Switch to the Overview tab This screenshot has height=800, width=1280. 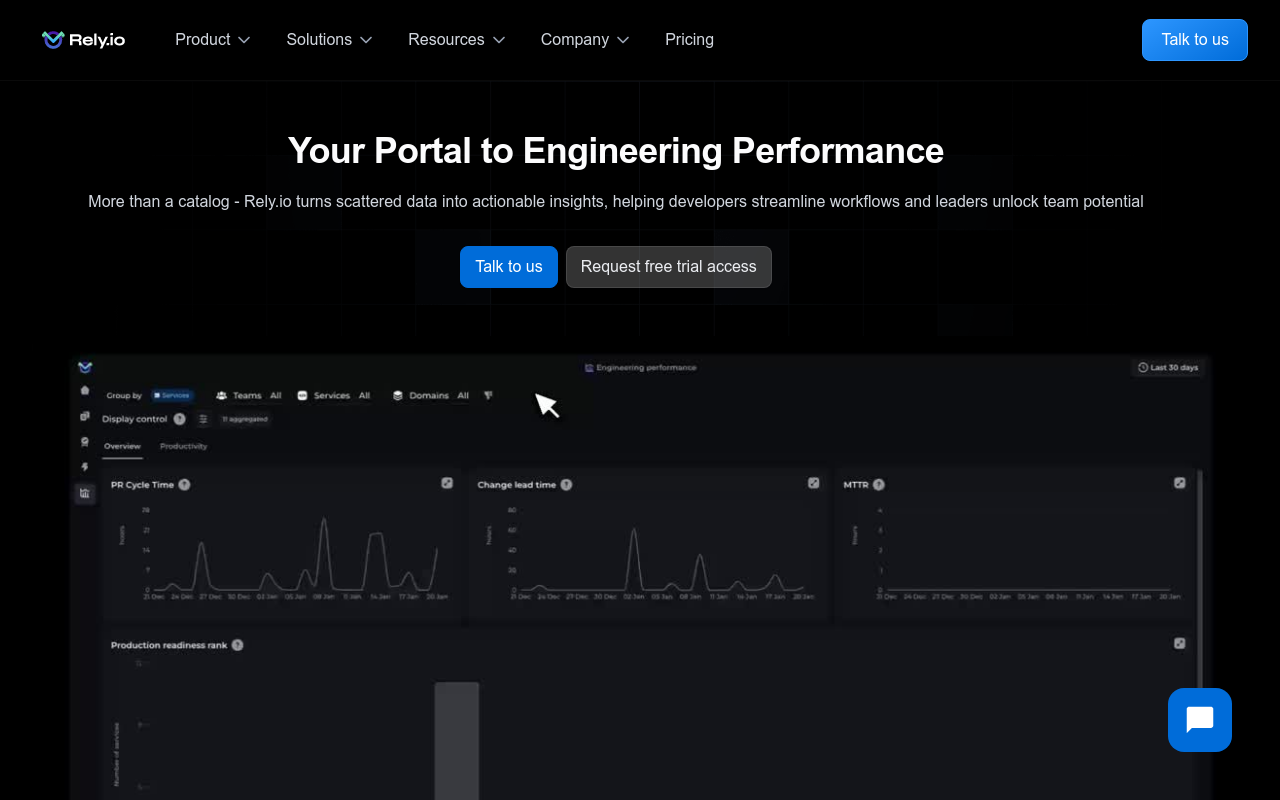pos(122,446)
